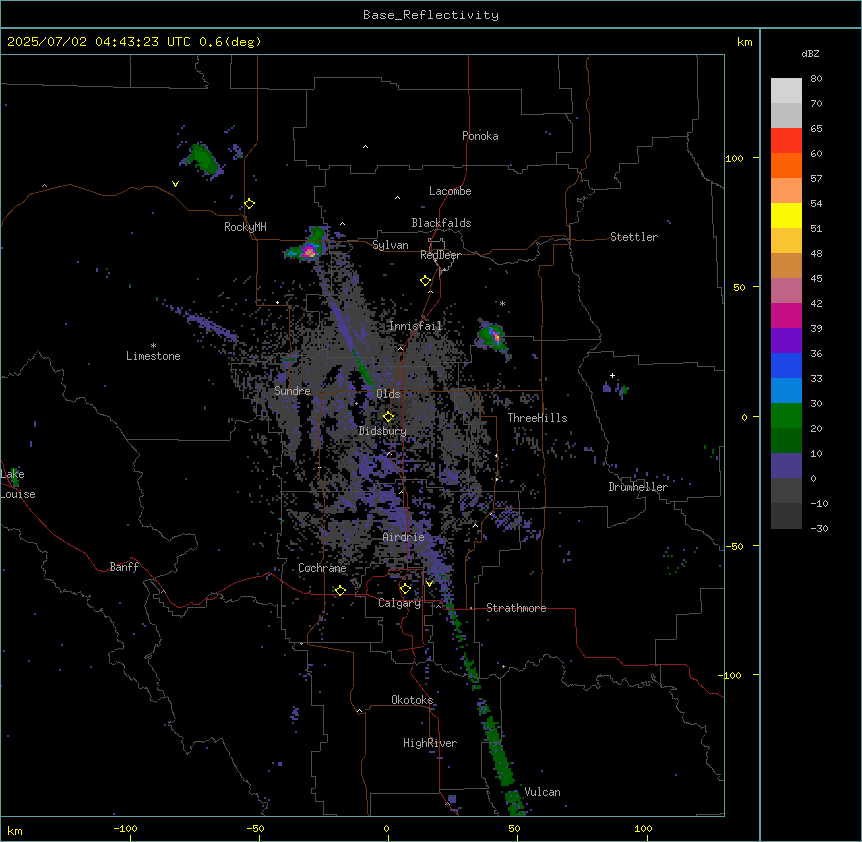Image resolution: width=862 pixels, height=842 pixels.
Task: Click the magenta 39-42 dBZ legend swatch
Action: (786, 315)
